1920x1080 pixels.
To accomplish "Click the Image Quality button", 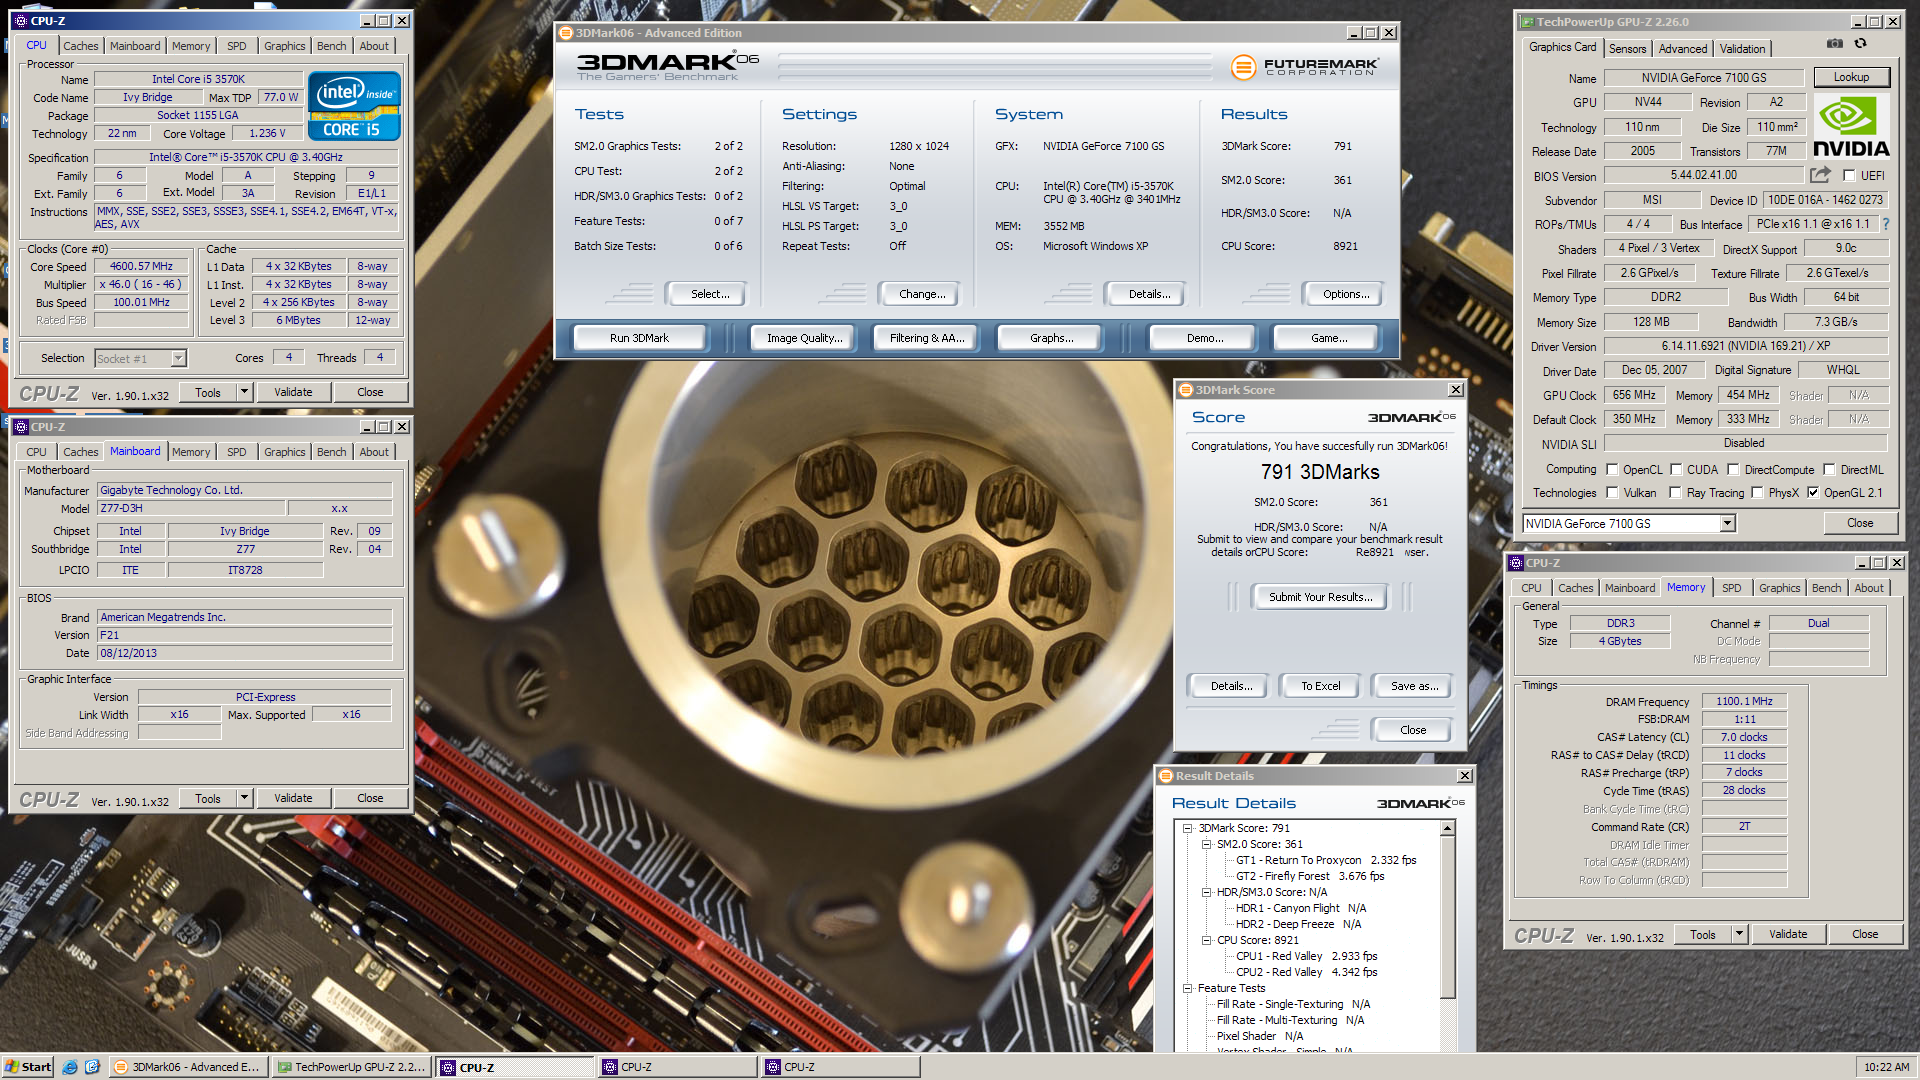I will [x=804, y=338].
